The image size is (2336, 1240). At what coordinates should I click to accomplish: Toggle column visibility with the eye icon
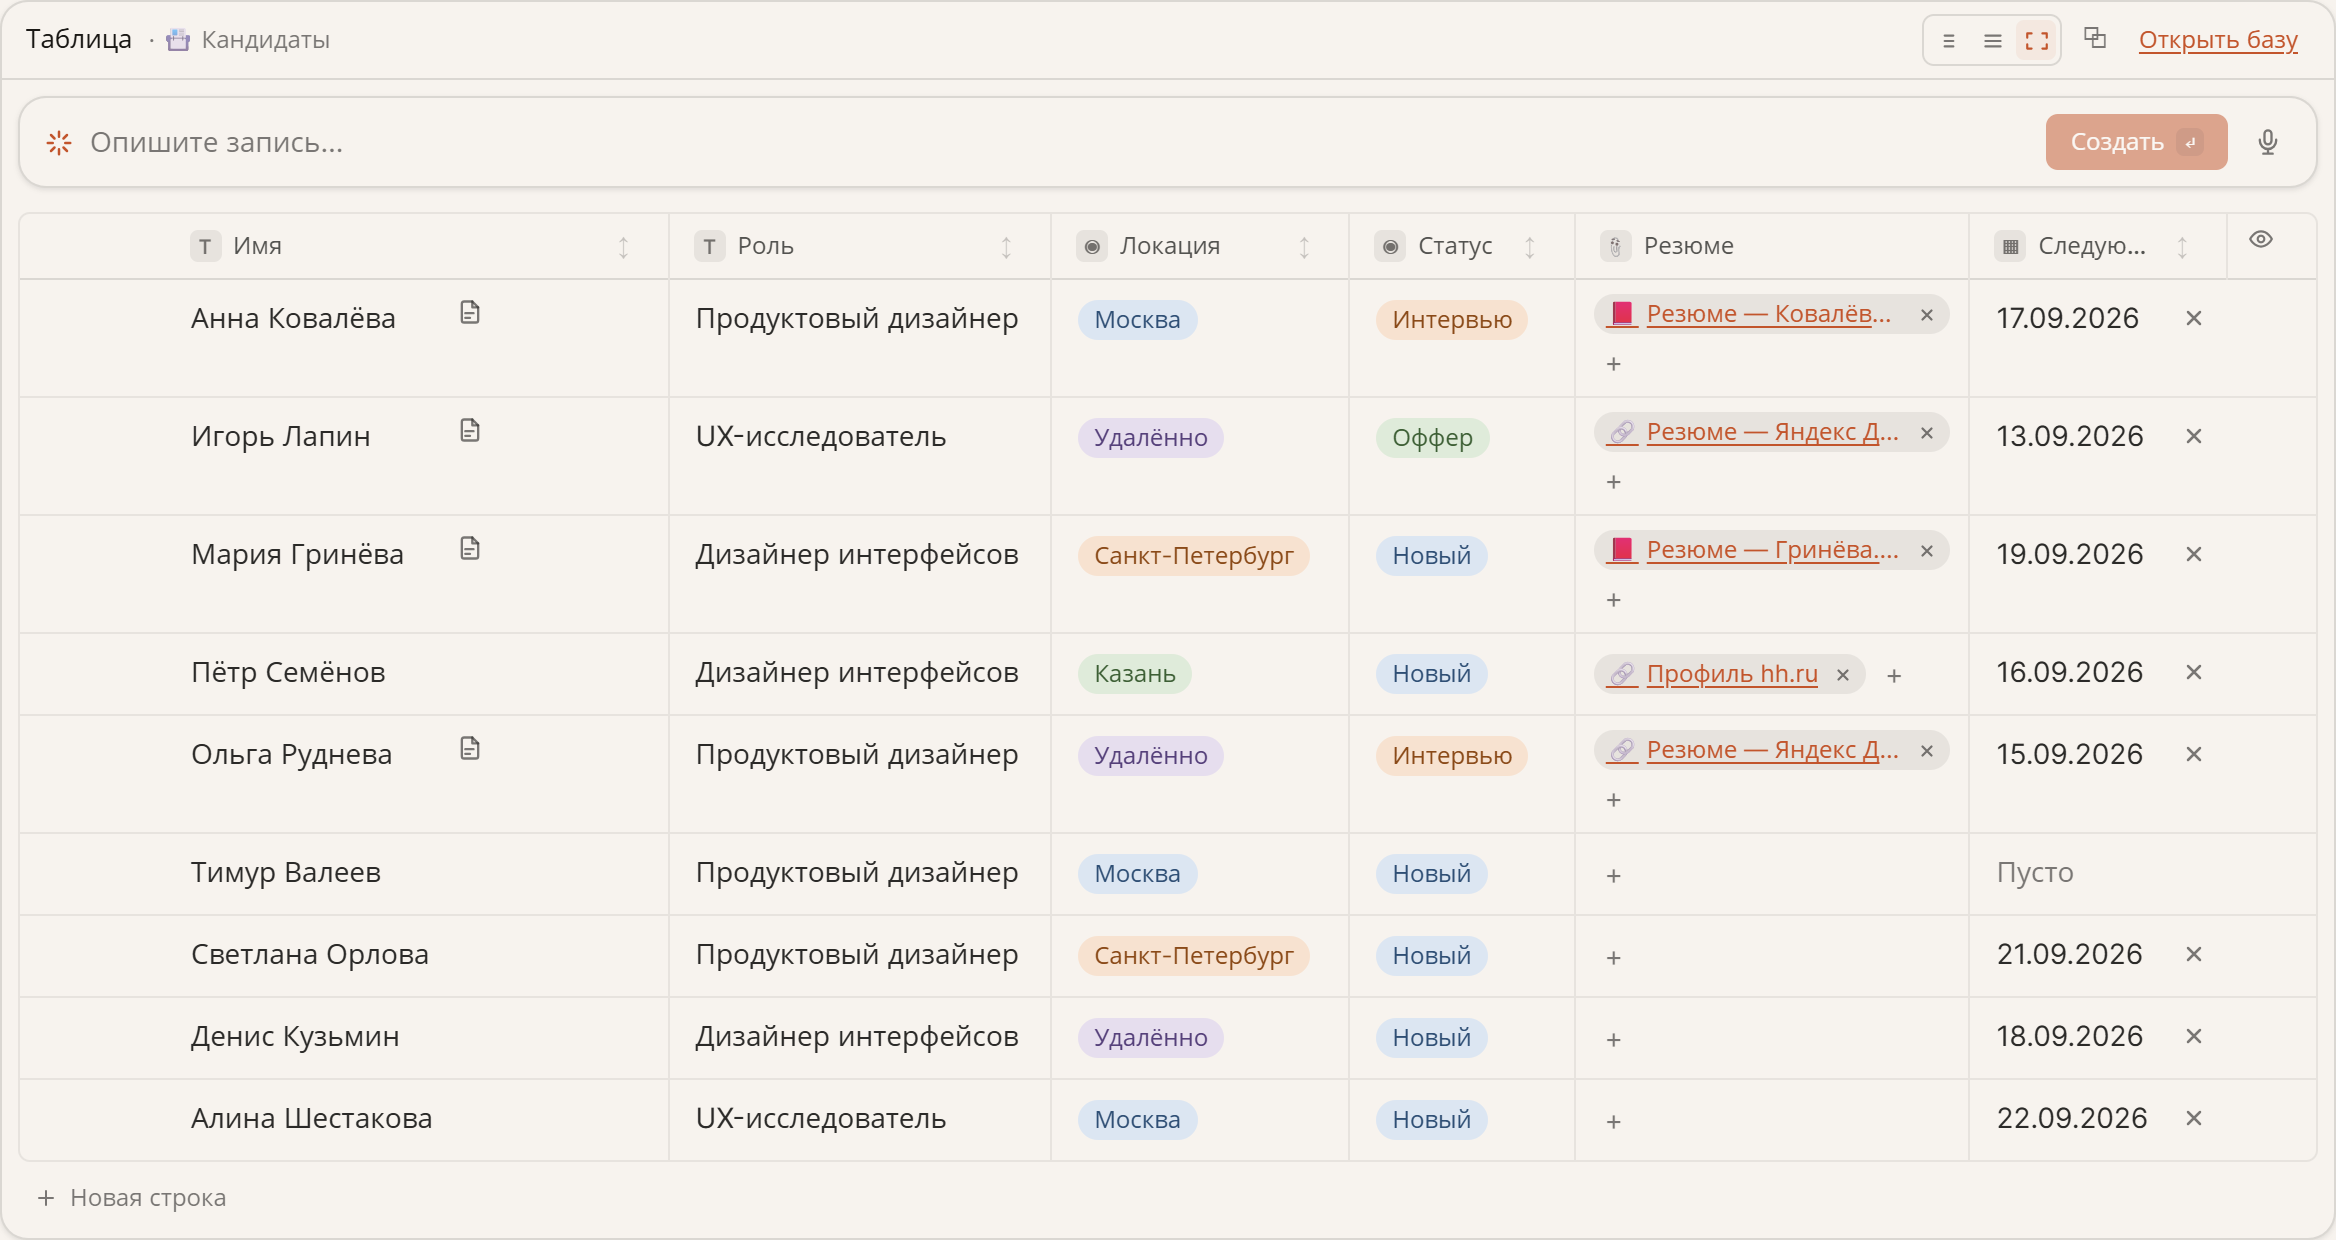pyautogui.click(x=2261, y=240)
